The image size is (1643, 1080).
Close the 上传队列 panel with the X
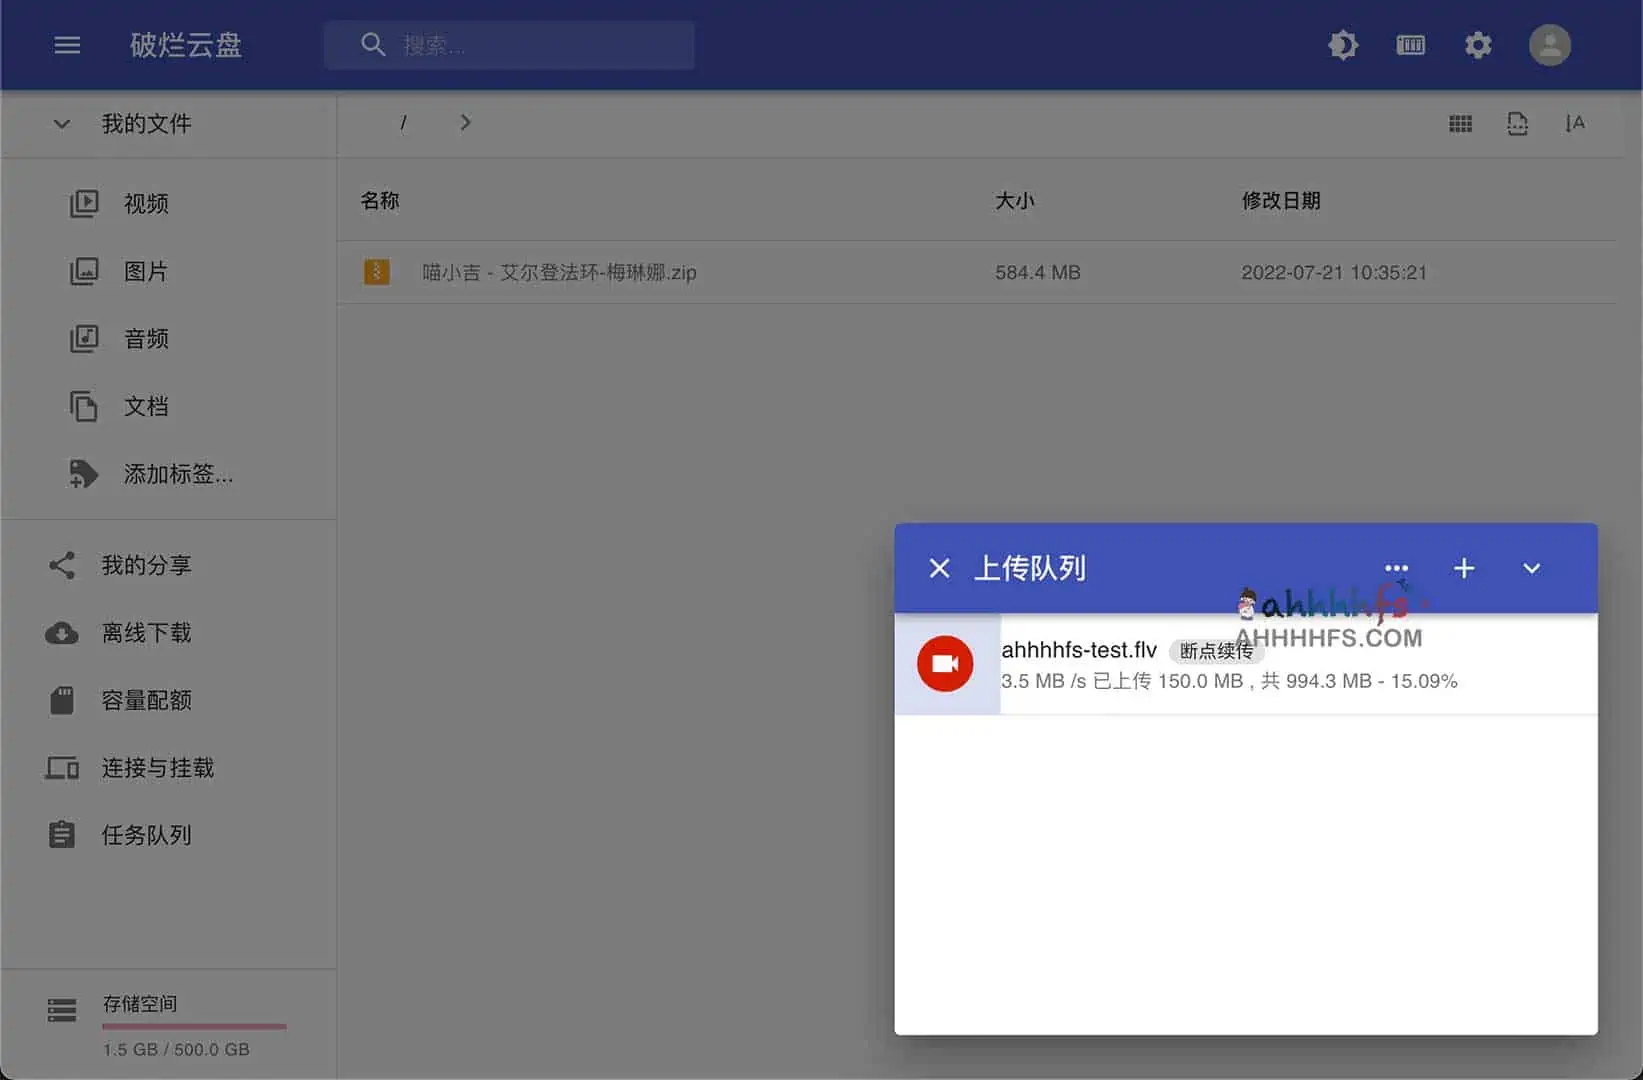938,568
